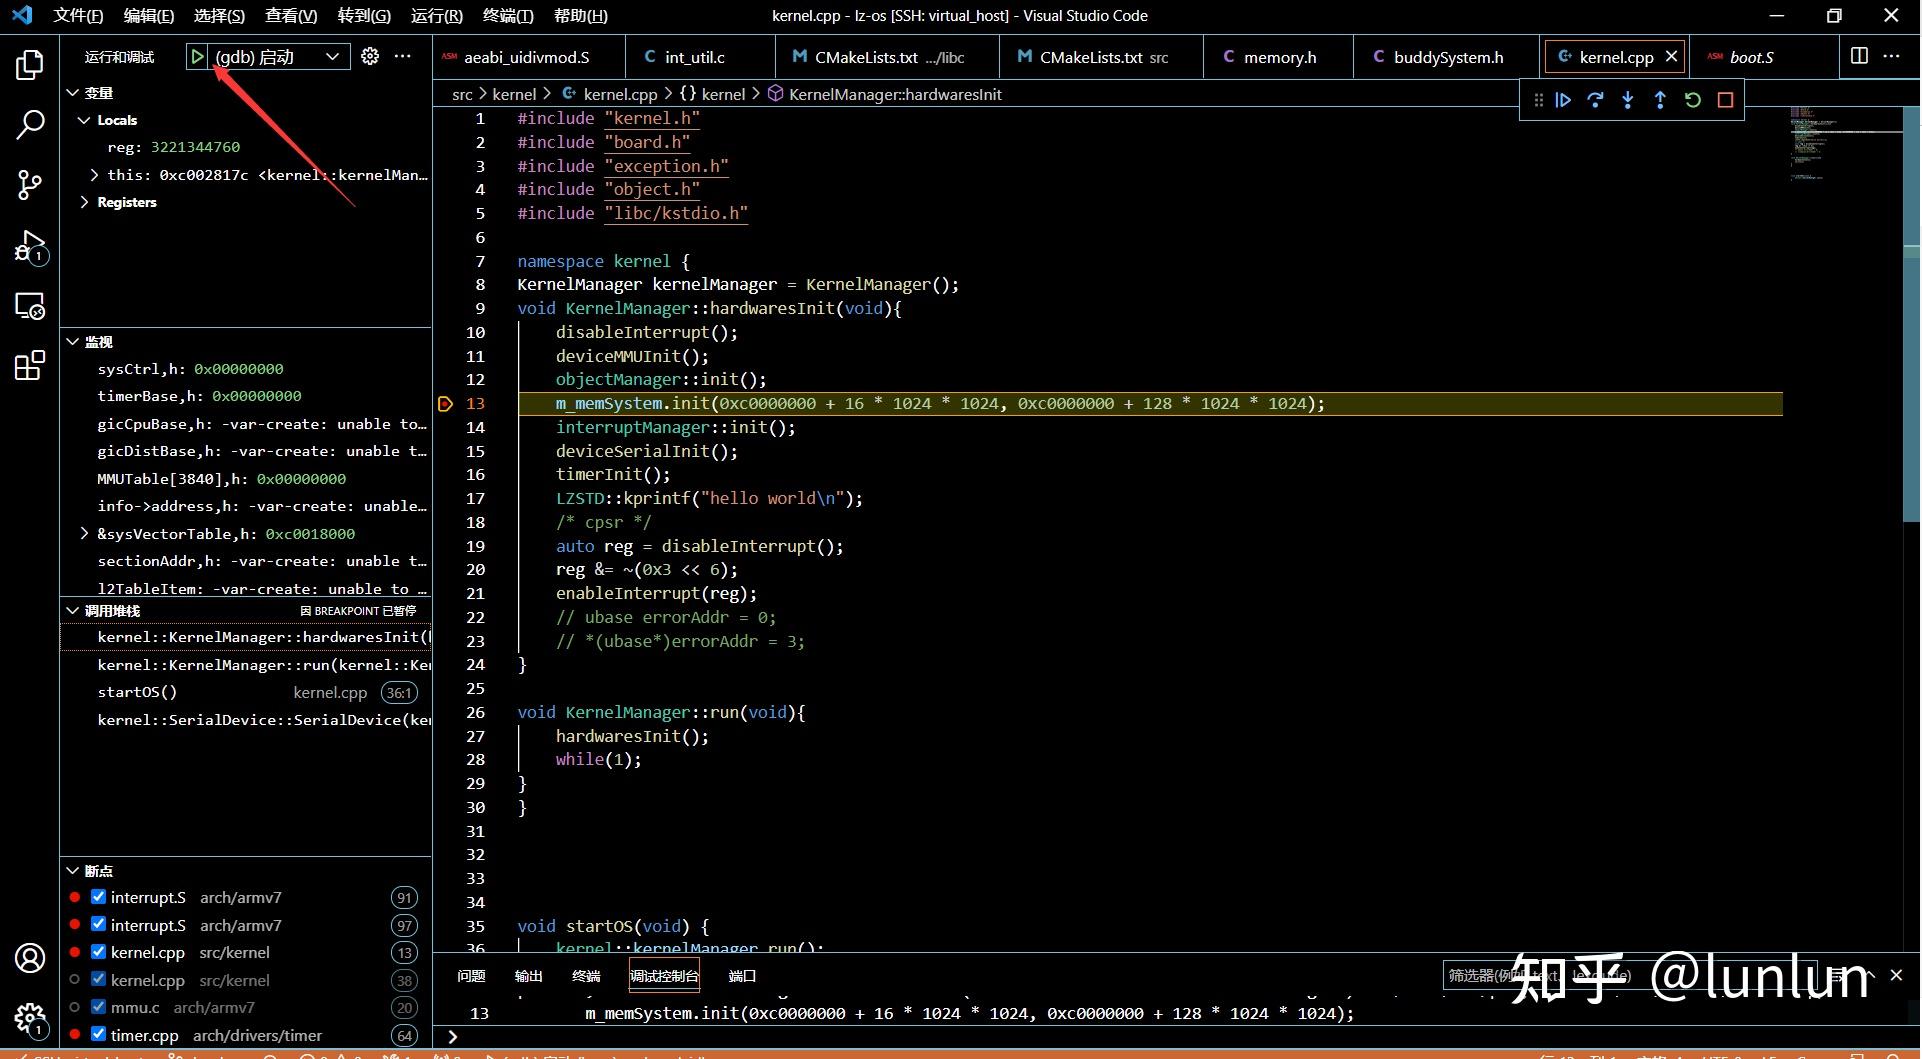1922x1059 pixels.
Task: Click breakpoint glyph on line 13
Action: click(x=446, y=404)
